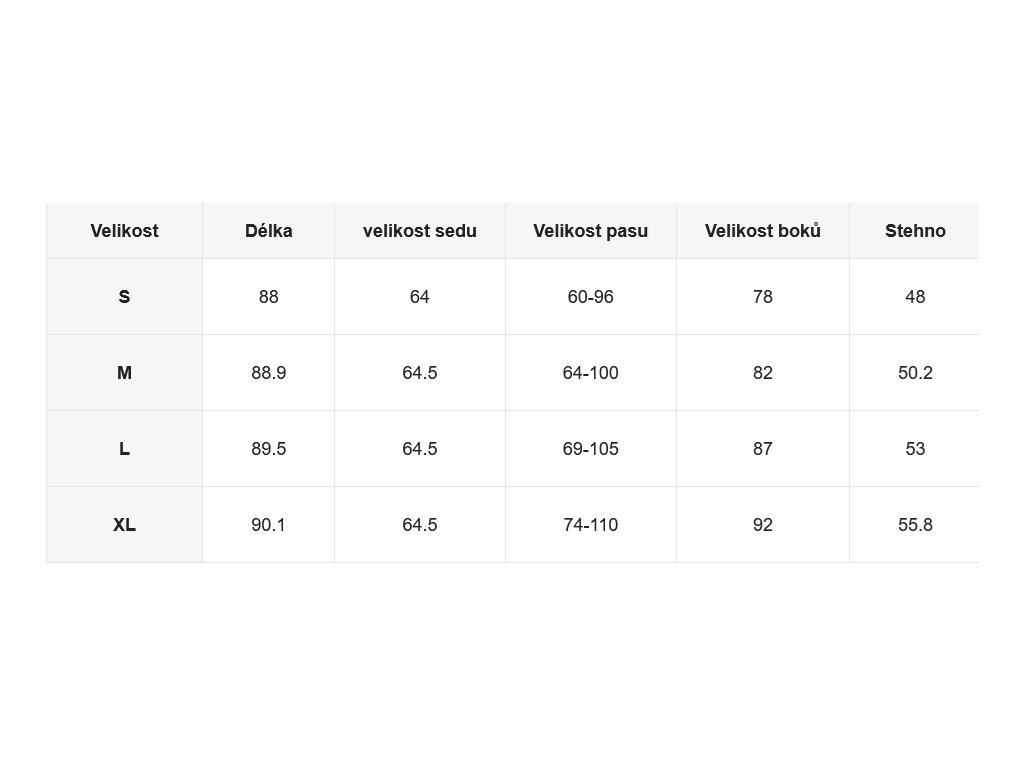
Task: Select the 90.1 length cell
Action: click(x=268, y=524)
